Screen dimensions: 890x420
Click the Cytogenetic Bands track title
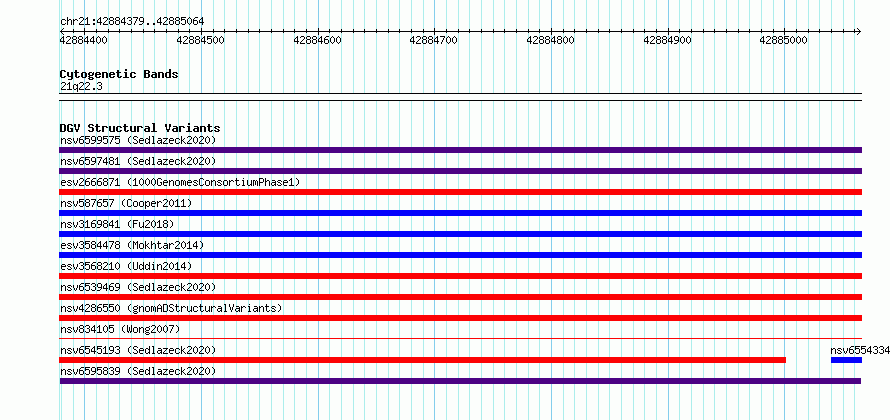119,74
